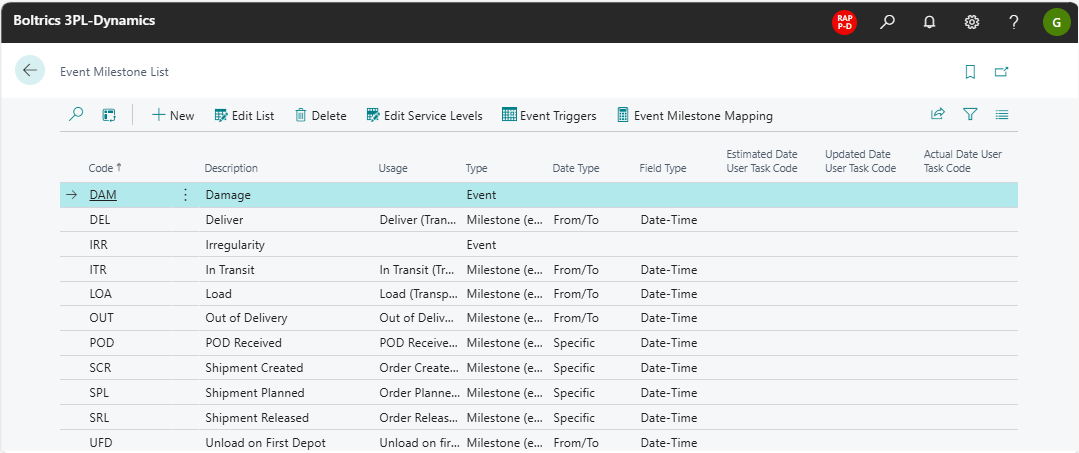
Task: Select the IRR code cell
Action: (x=100, y=244)
